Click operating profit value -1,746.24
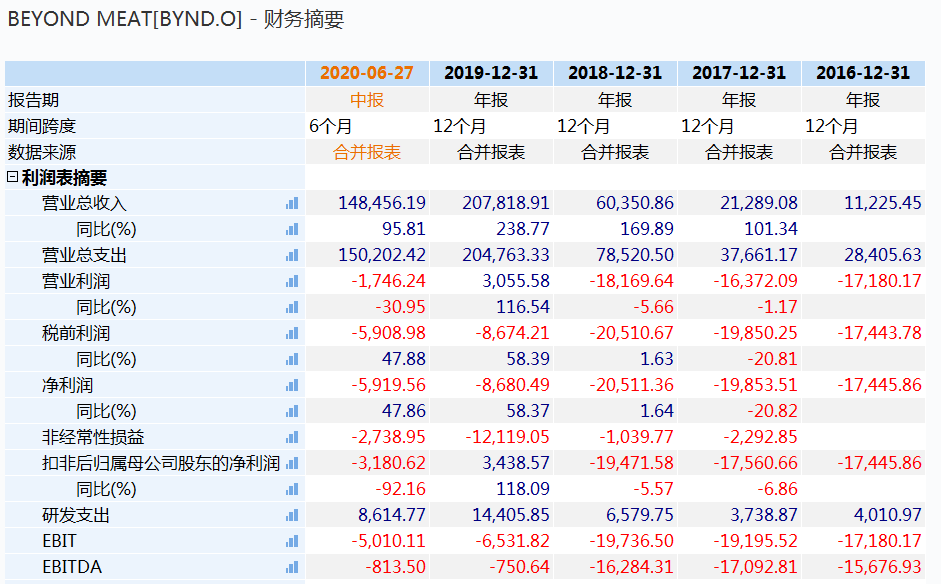 point(388,281)
